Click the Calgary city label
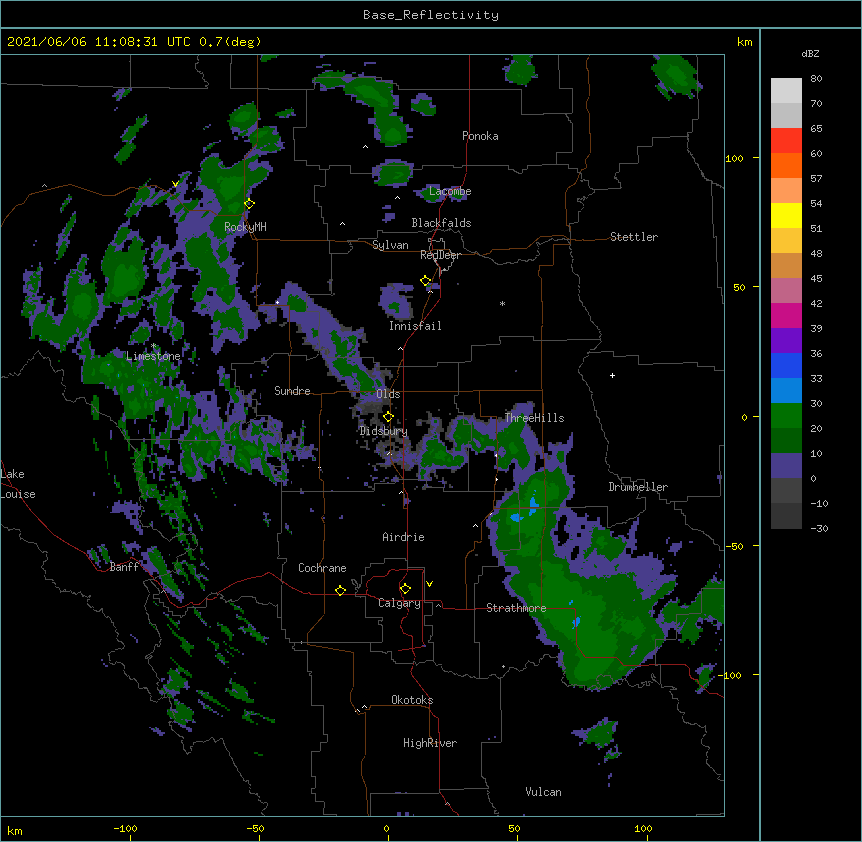The height and width of the screenshot is (842, 862). click(399, 603)
